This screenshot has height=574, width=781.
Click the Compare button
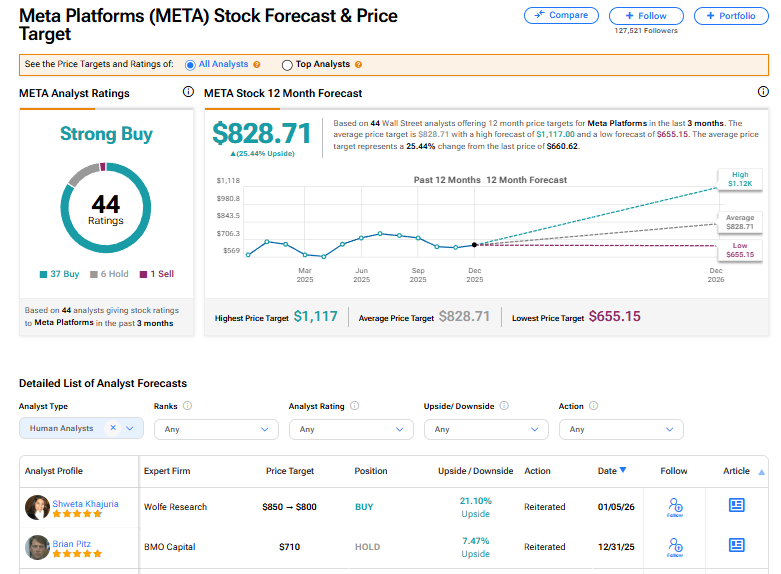pos(561,16)
